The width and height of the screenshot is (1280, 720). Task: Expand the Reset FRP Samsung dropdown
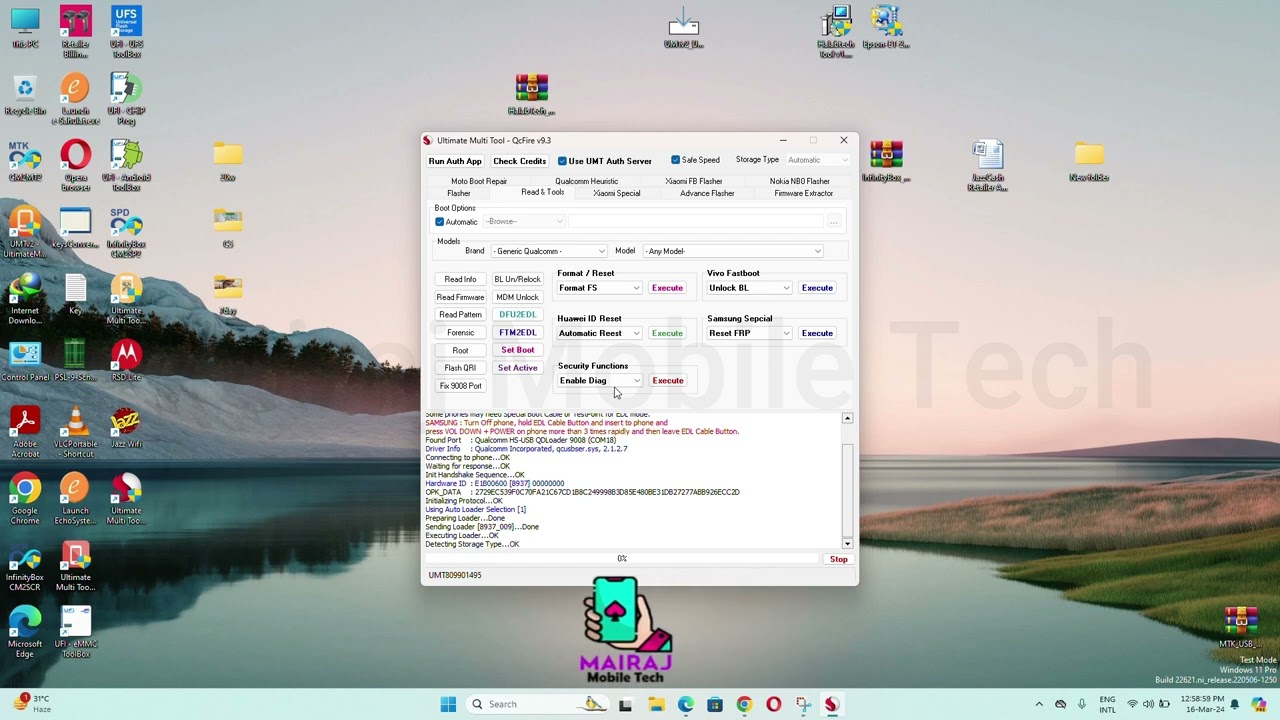tap(749, 333)
